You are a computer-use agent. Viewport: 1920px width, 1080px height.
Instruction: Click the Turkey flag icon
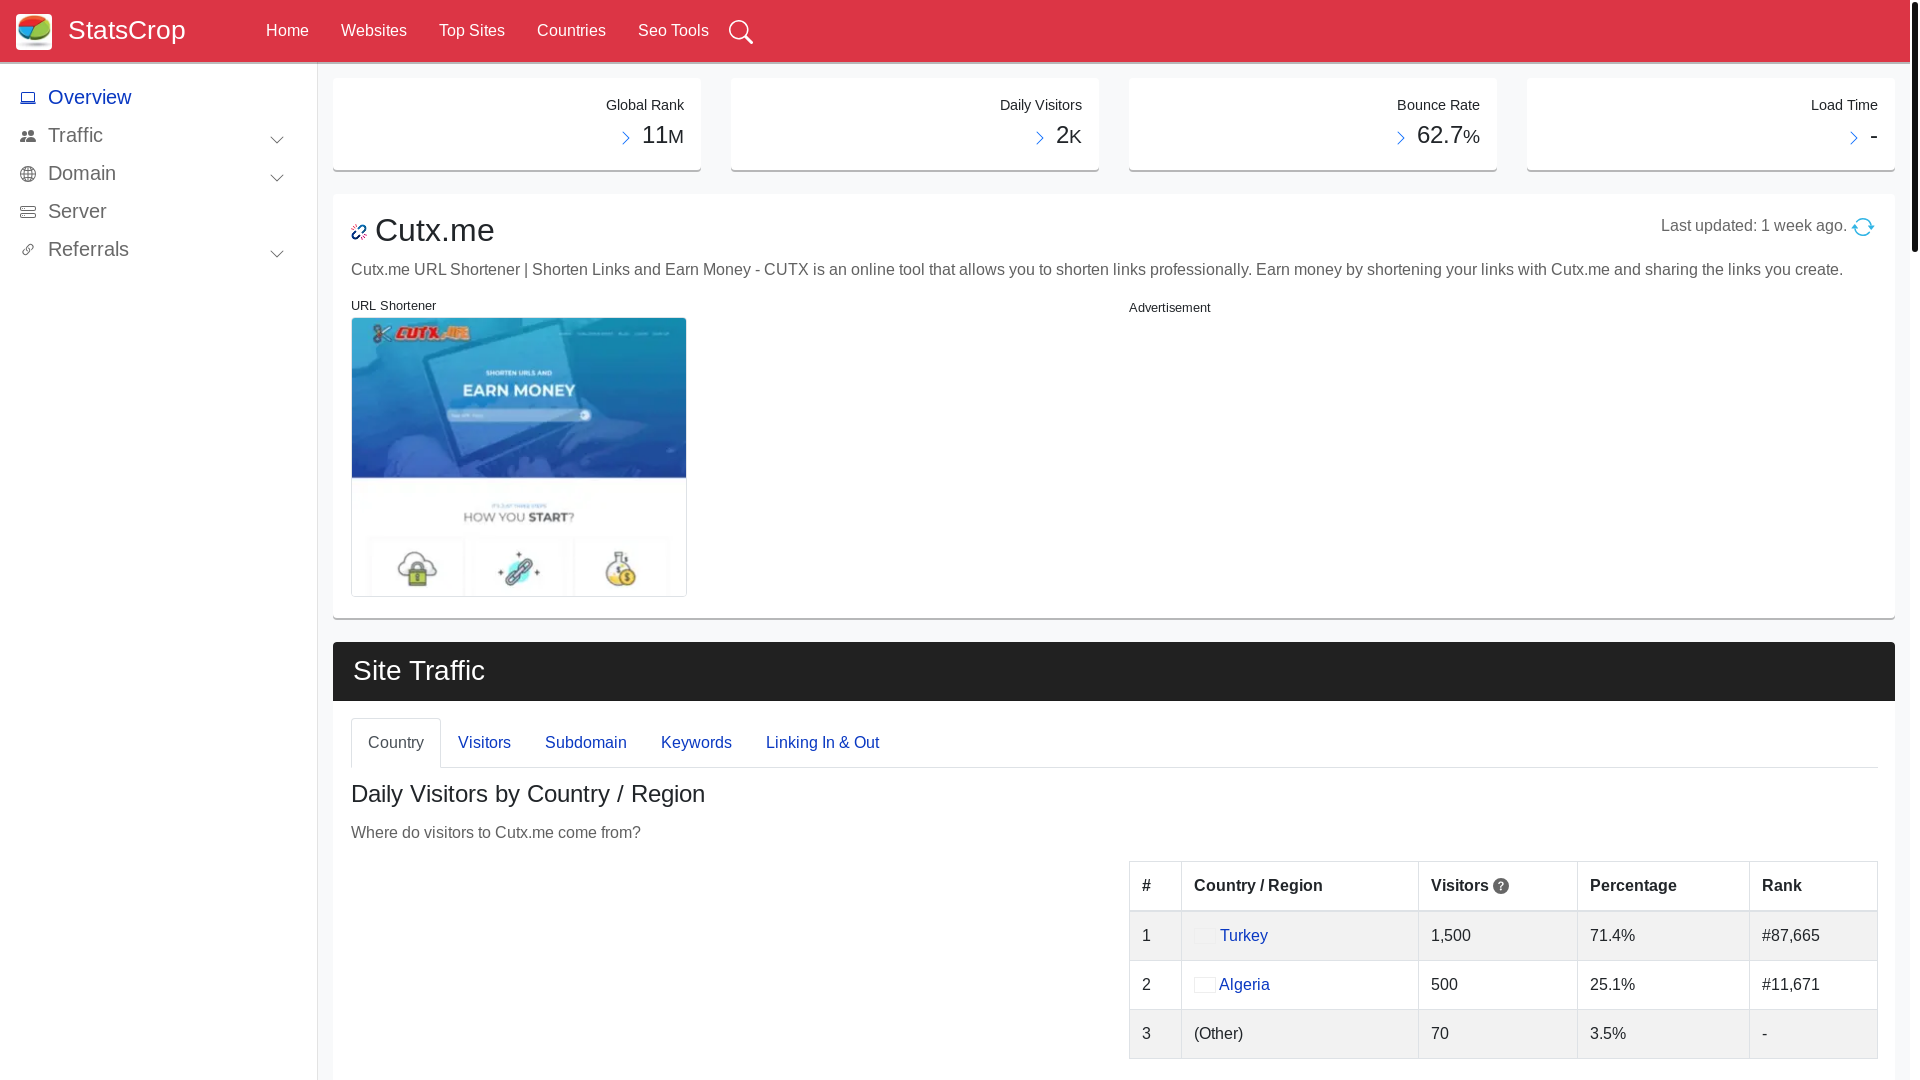tap(1205, 936)
